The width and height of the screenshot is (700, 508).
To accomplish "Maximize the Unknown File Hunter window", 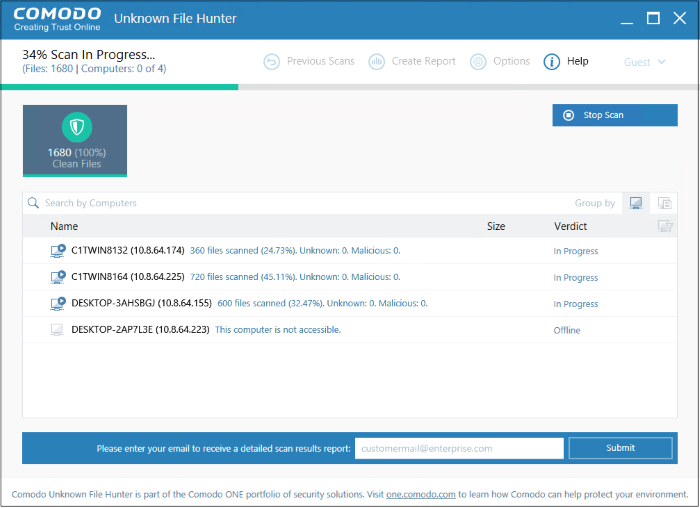I will point(653,18).
